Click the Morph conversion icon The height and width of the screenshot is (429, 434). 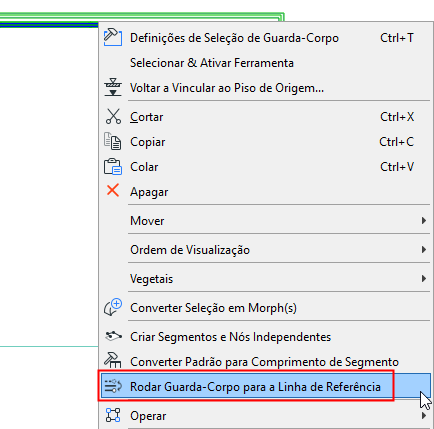tap(113, 307)
